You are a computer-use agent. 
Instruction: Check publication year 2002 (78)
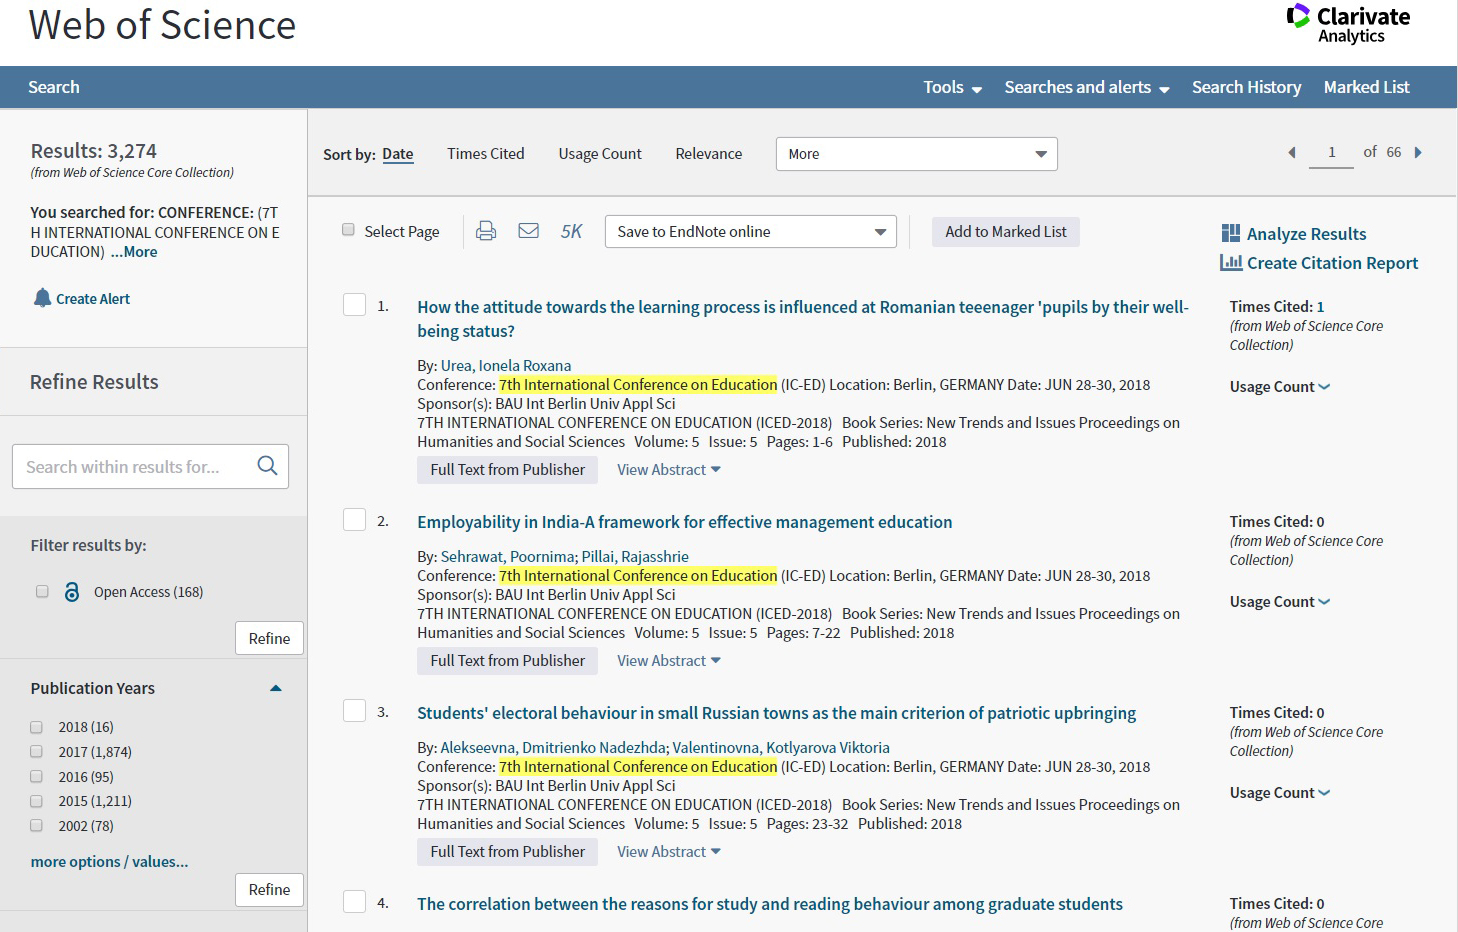tap(37, 826)
